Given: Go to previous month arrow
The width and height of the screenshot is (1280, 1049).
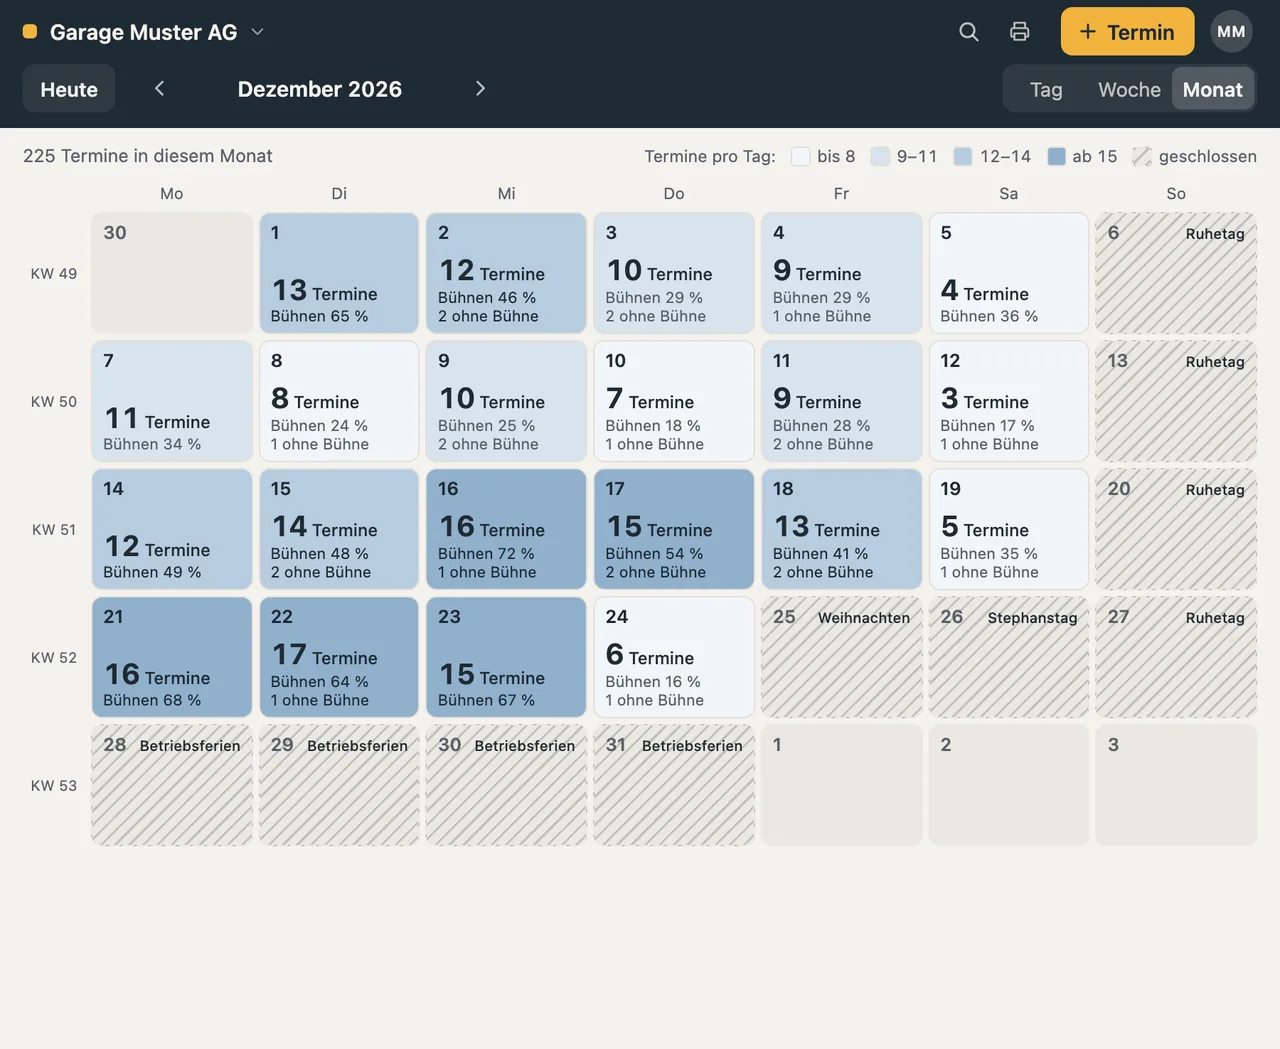Looking at the screenshot, I should click(159, 88).
